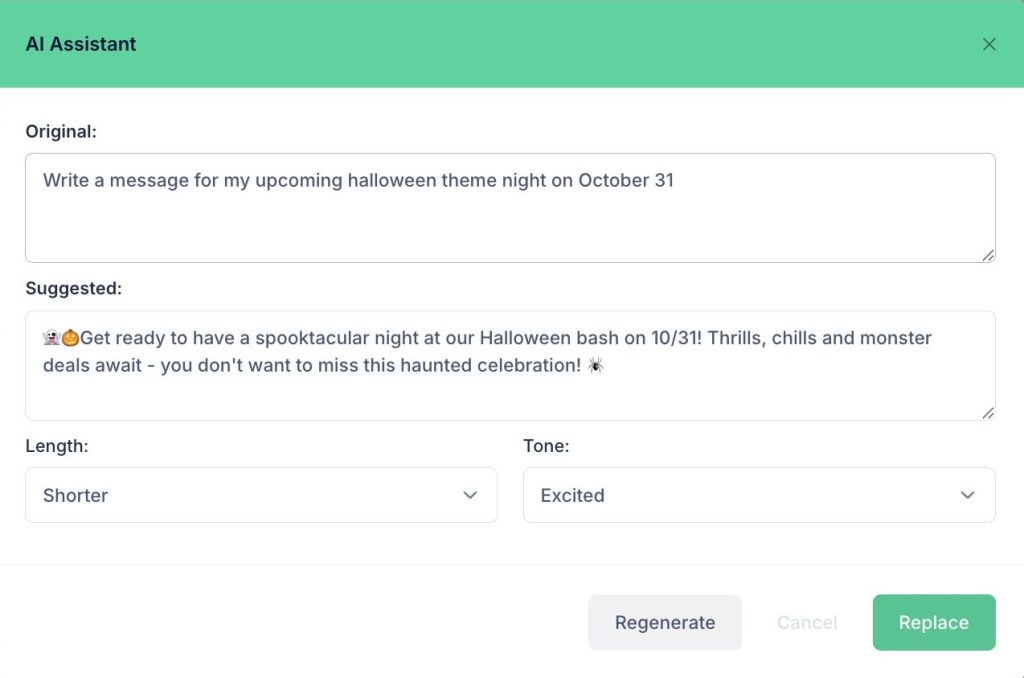Click the ghost emoji in suggested text
Viewport: 1024px width, 678px height.
pos(52,338)
